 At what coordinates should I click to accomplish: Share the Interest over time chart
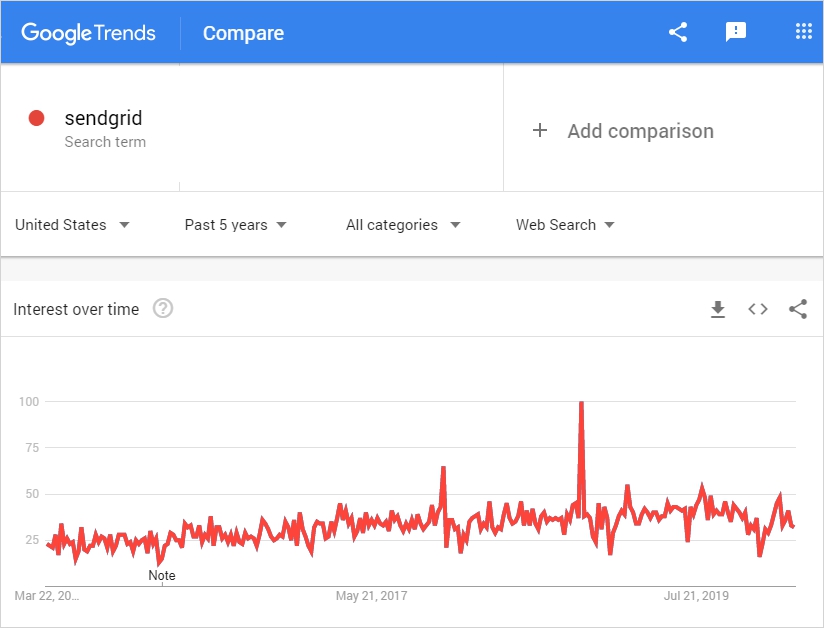point(798,309)
